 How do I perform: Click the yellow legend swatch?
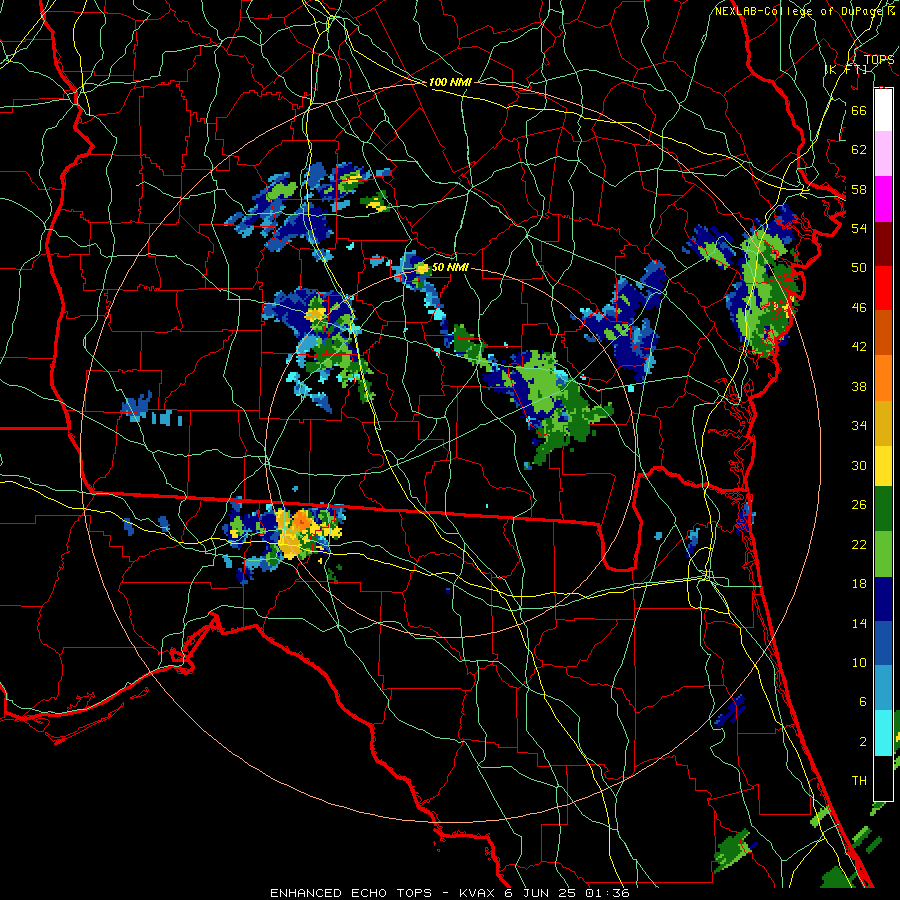click(883, 466)
